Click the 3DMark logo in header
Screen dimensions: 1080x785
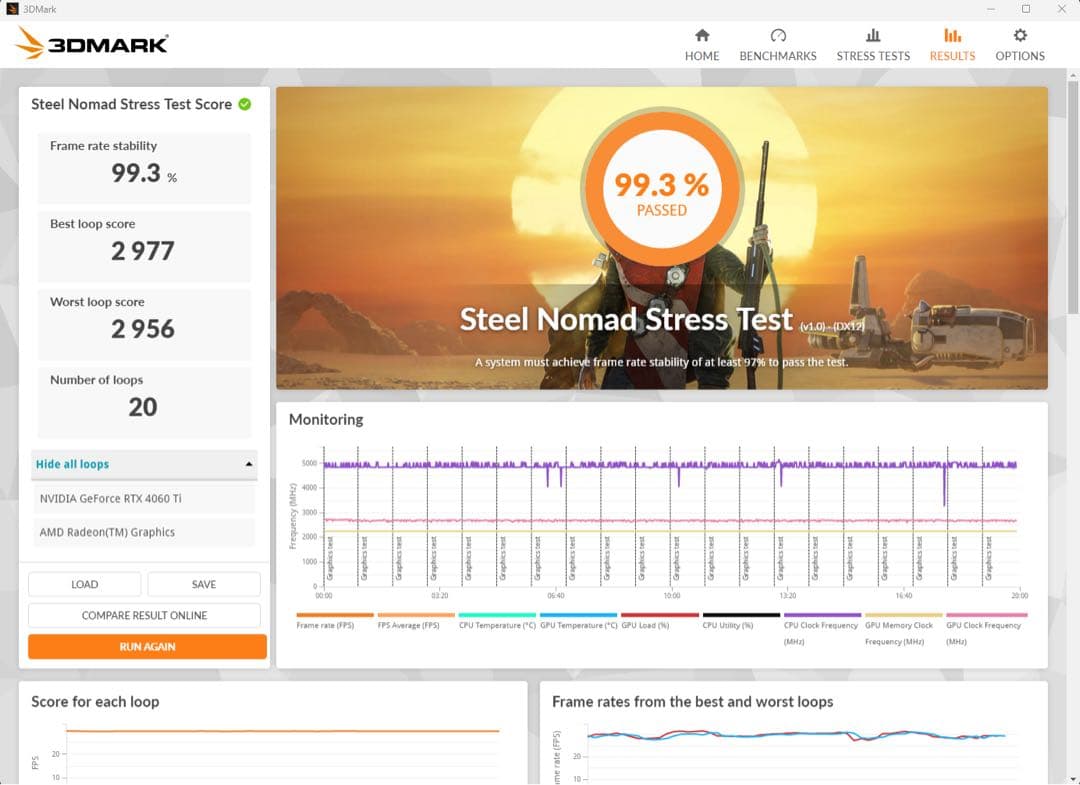(x=92, y=43)
